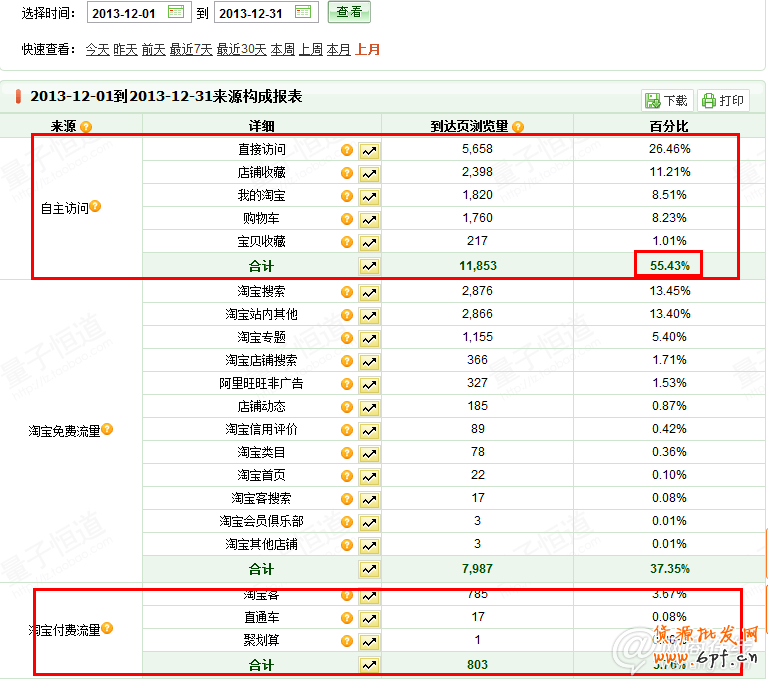Click the help icon next to 自主访问
The height and width of the screenshot is (679, 768).
coord(97,207)
